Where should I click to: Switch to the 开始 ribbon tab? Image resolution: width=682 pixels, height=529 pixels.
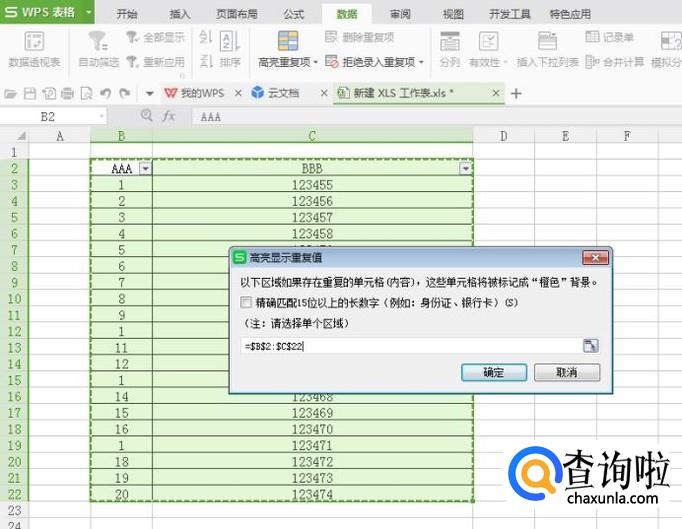(127, 14)
